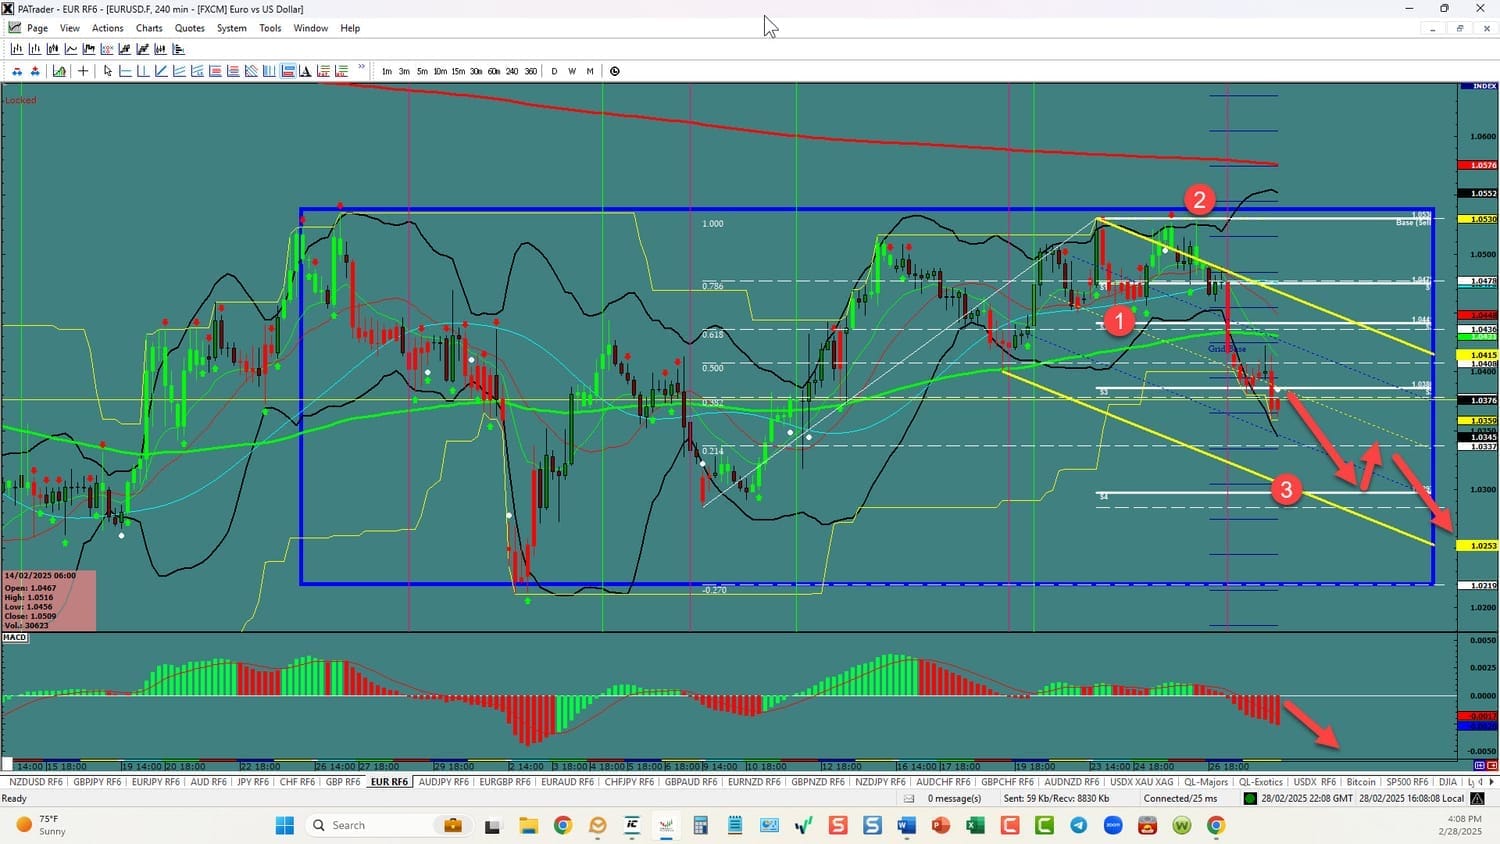Open Telegram from the taskbar
The height and width of the screenshot is (844, 1500).
tap(1078, 825)
